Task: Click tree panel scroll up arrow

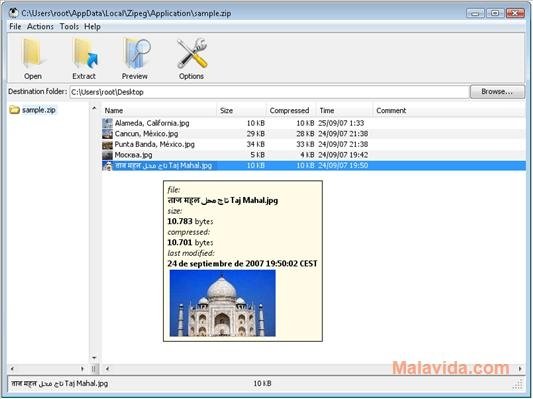Action: 94,108
